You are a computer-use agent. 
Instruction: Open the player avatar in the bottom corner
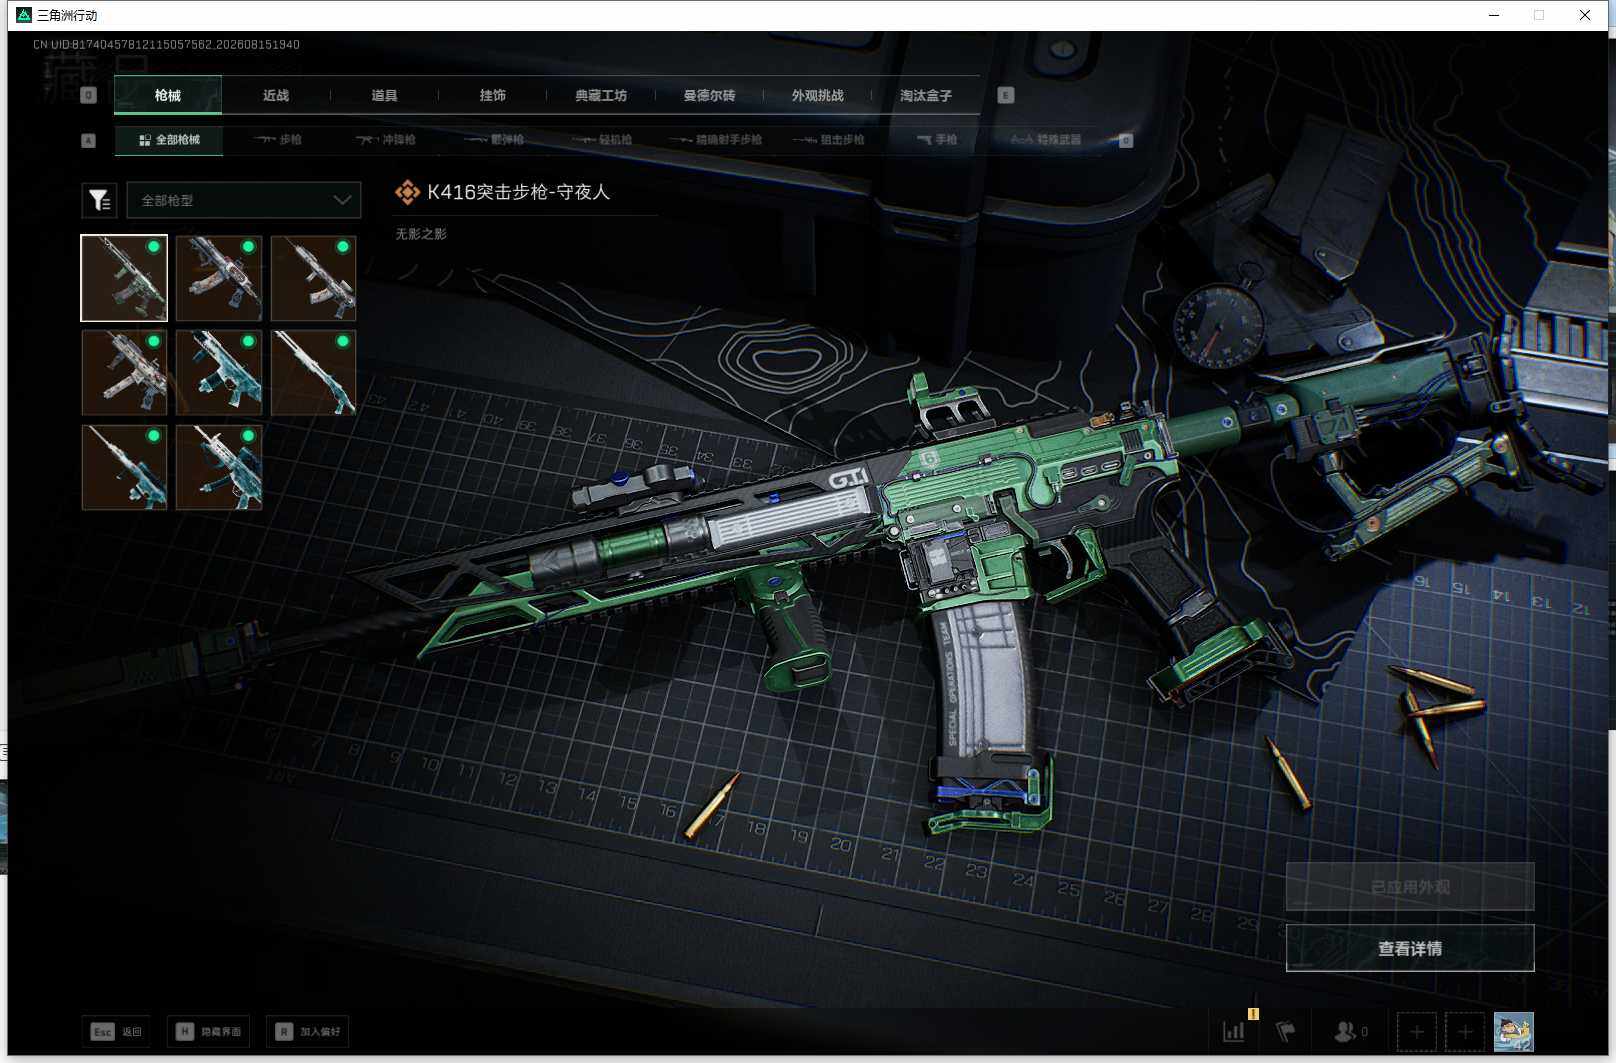pos(1513,1031)
